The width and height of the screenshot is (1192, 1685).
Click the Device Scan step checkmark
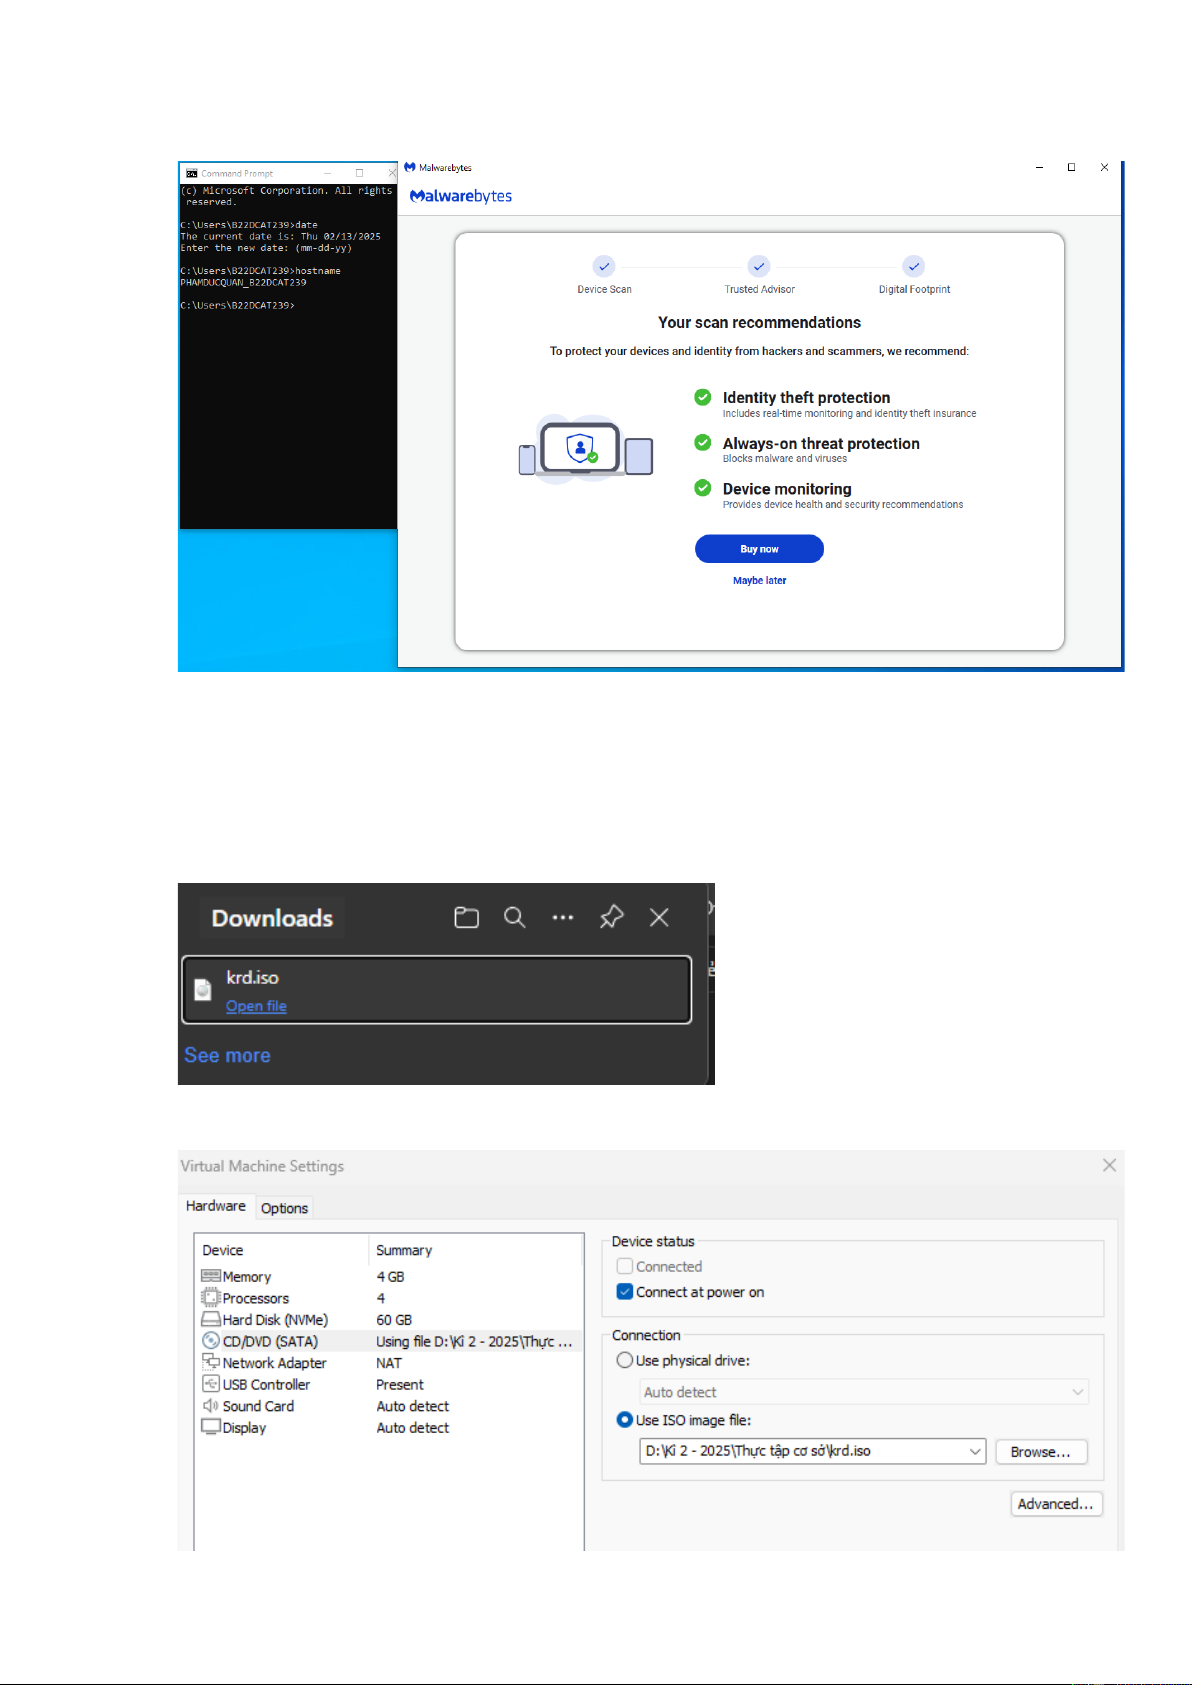(x=603, y=266)
